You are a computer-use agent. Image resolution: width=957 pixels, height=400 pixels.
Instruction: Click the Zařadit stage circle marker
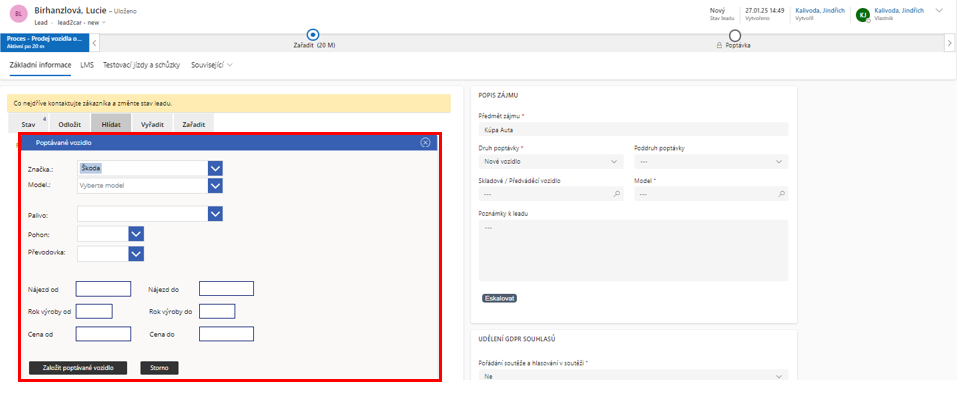(314, 35)
